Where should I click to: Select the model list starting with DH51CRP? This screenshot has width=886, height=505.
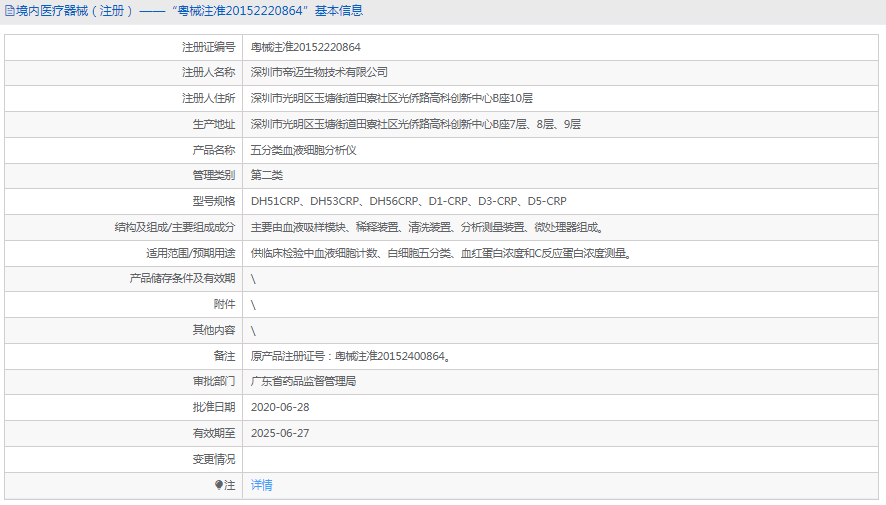tap(409, 201)
